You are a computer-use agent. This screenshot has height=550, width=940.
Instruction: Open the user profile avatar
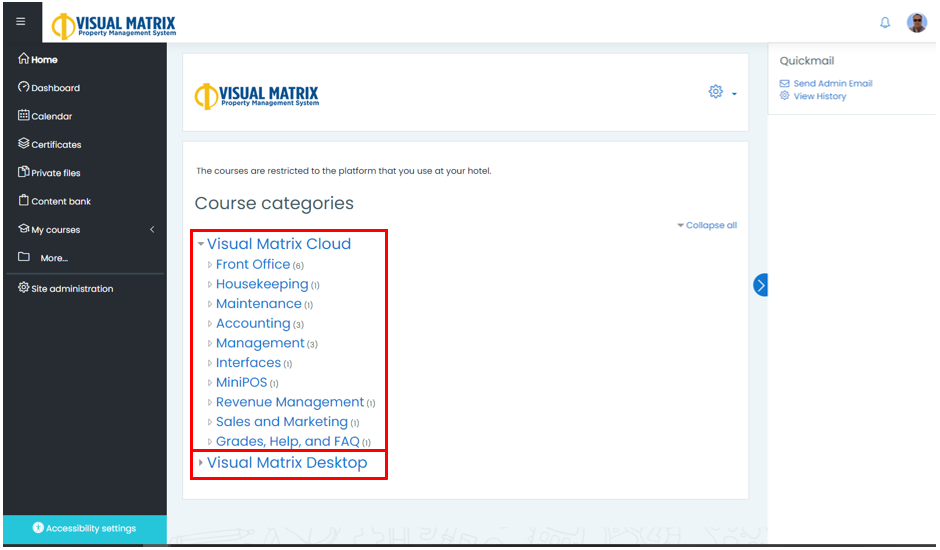[x=916, y=23]
